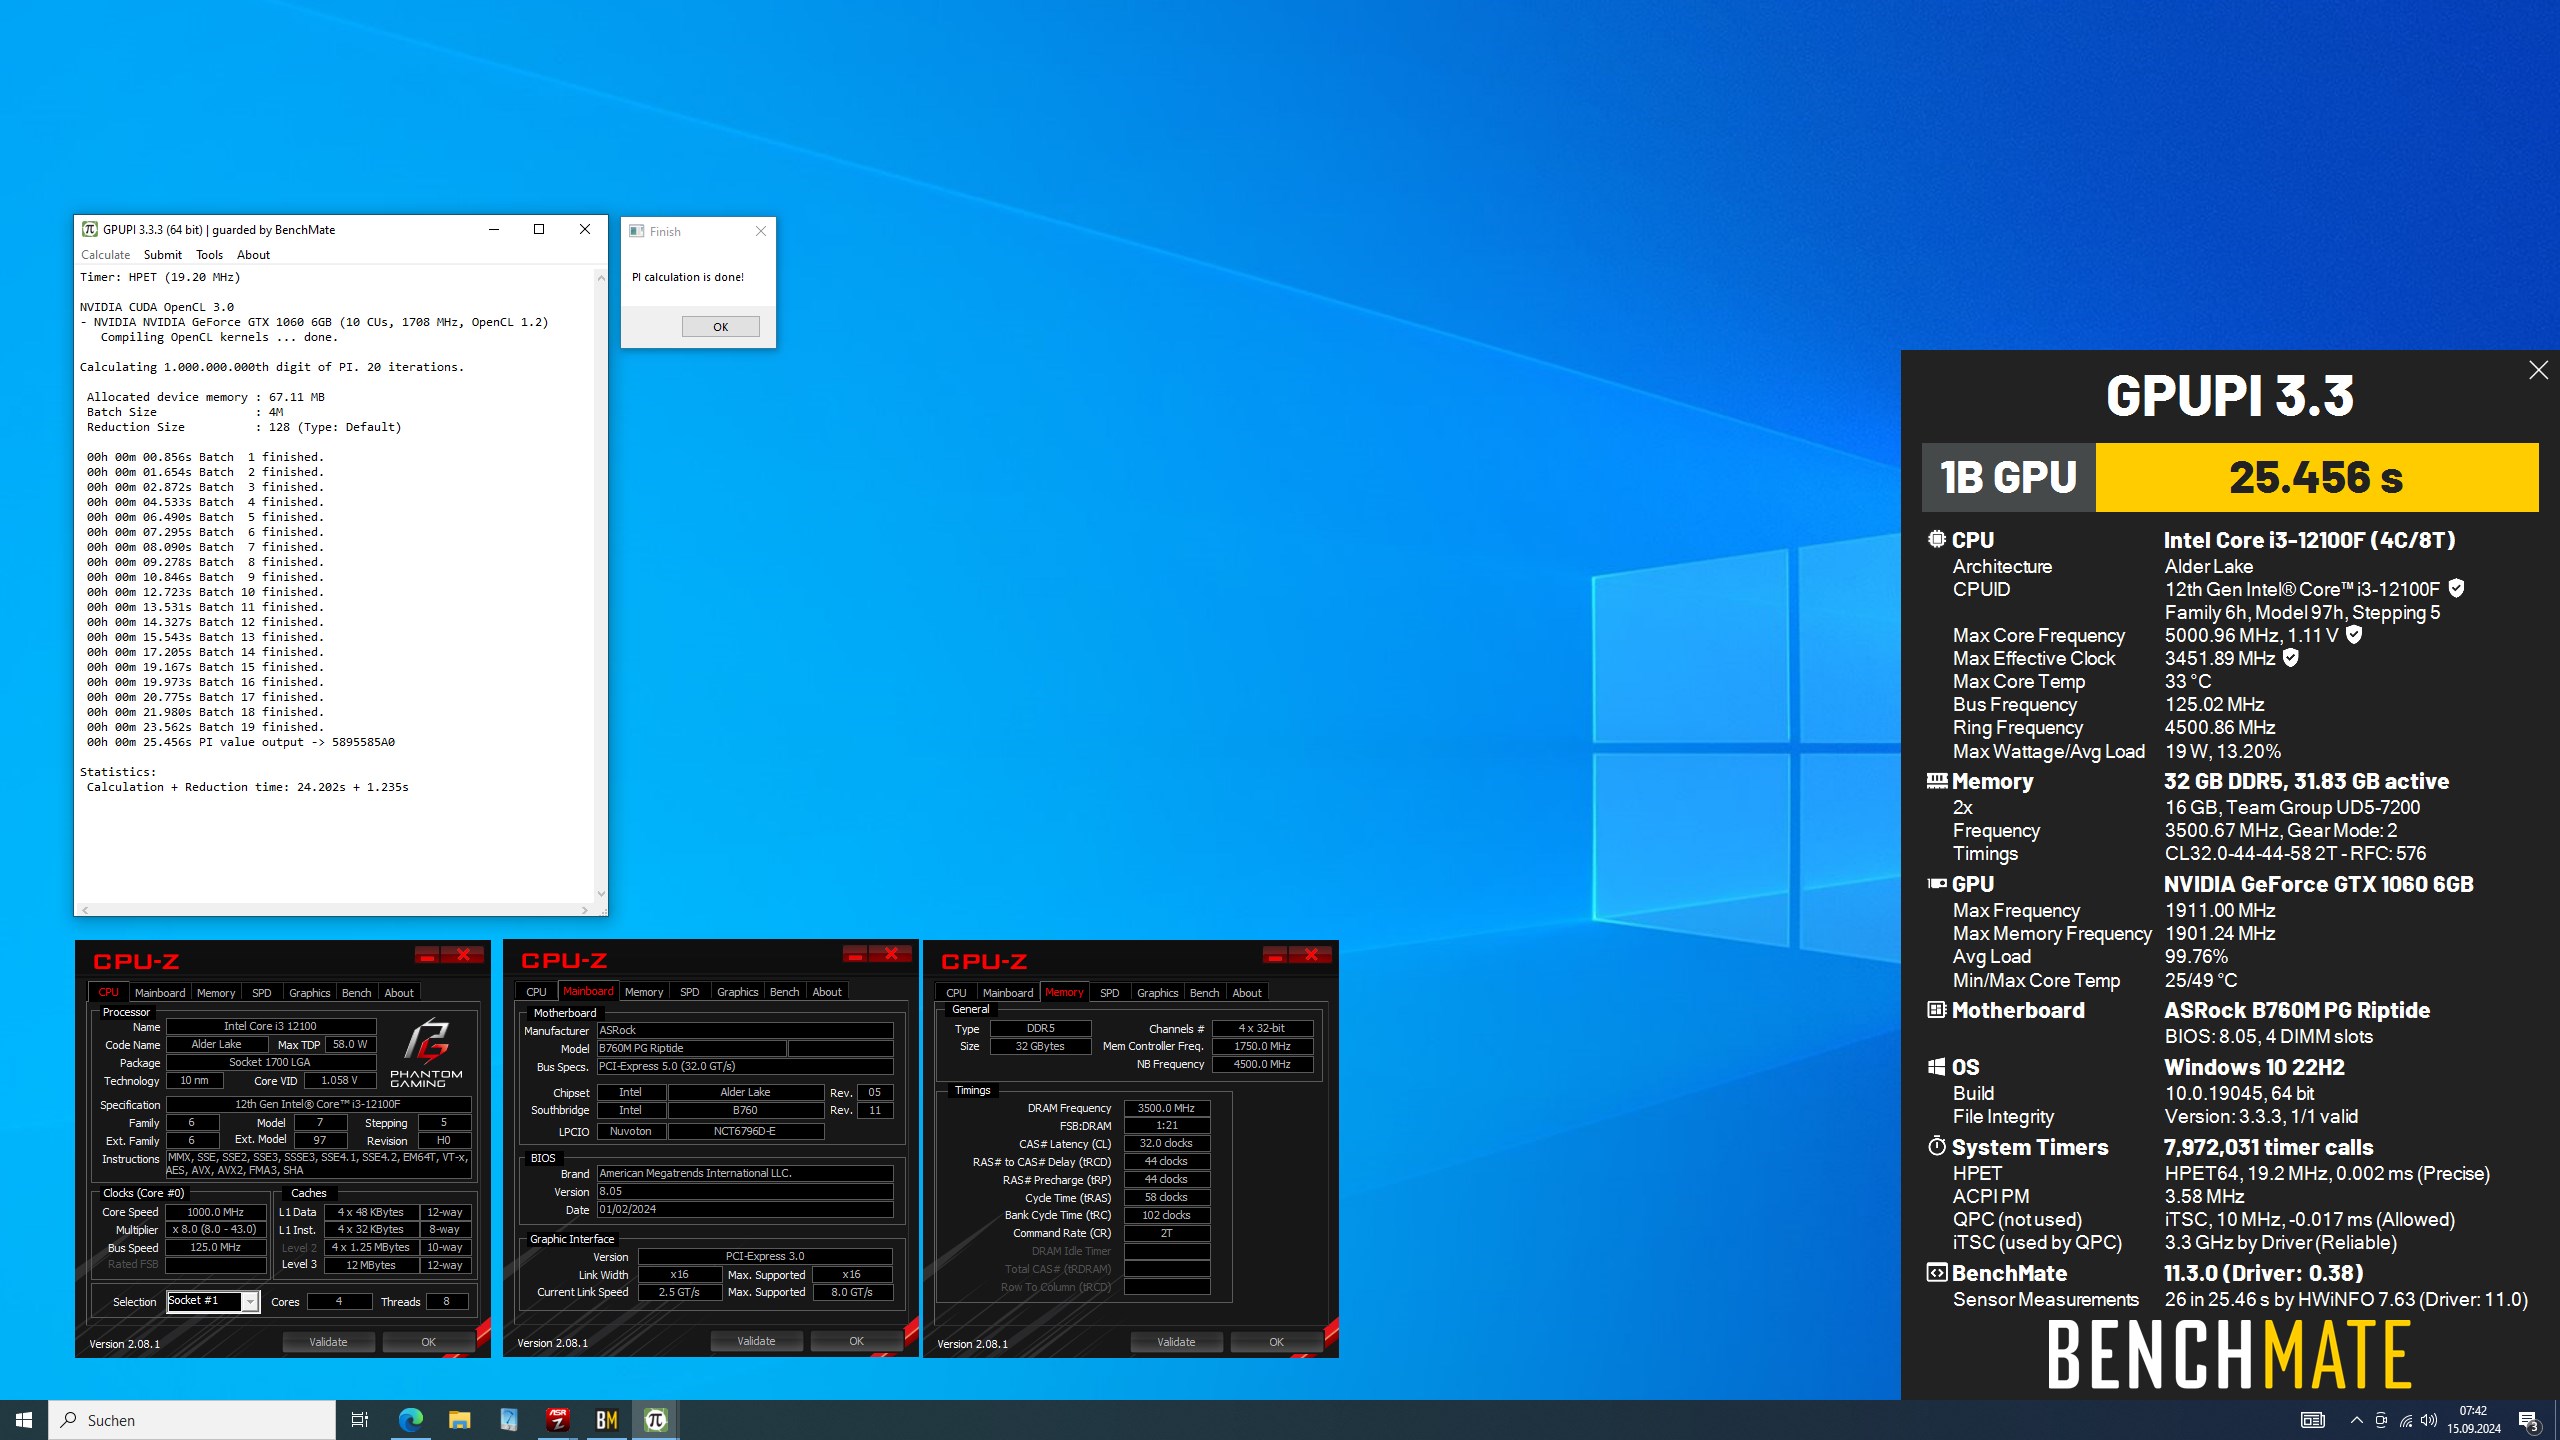Click scroll down arrow in GPUPI log
2560x1440 pixels.
[x=601, y=894]
